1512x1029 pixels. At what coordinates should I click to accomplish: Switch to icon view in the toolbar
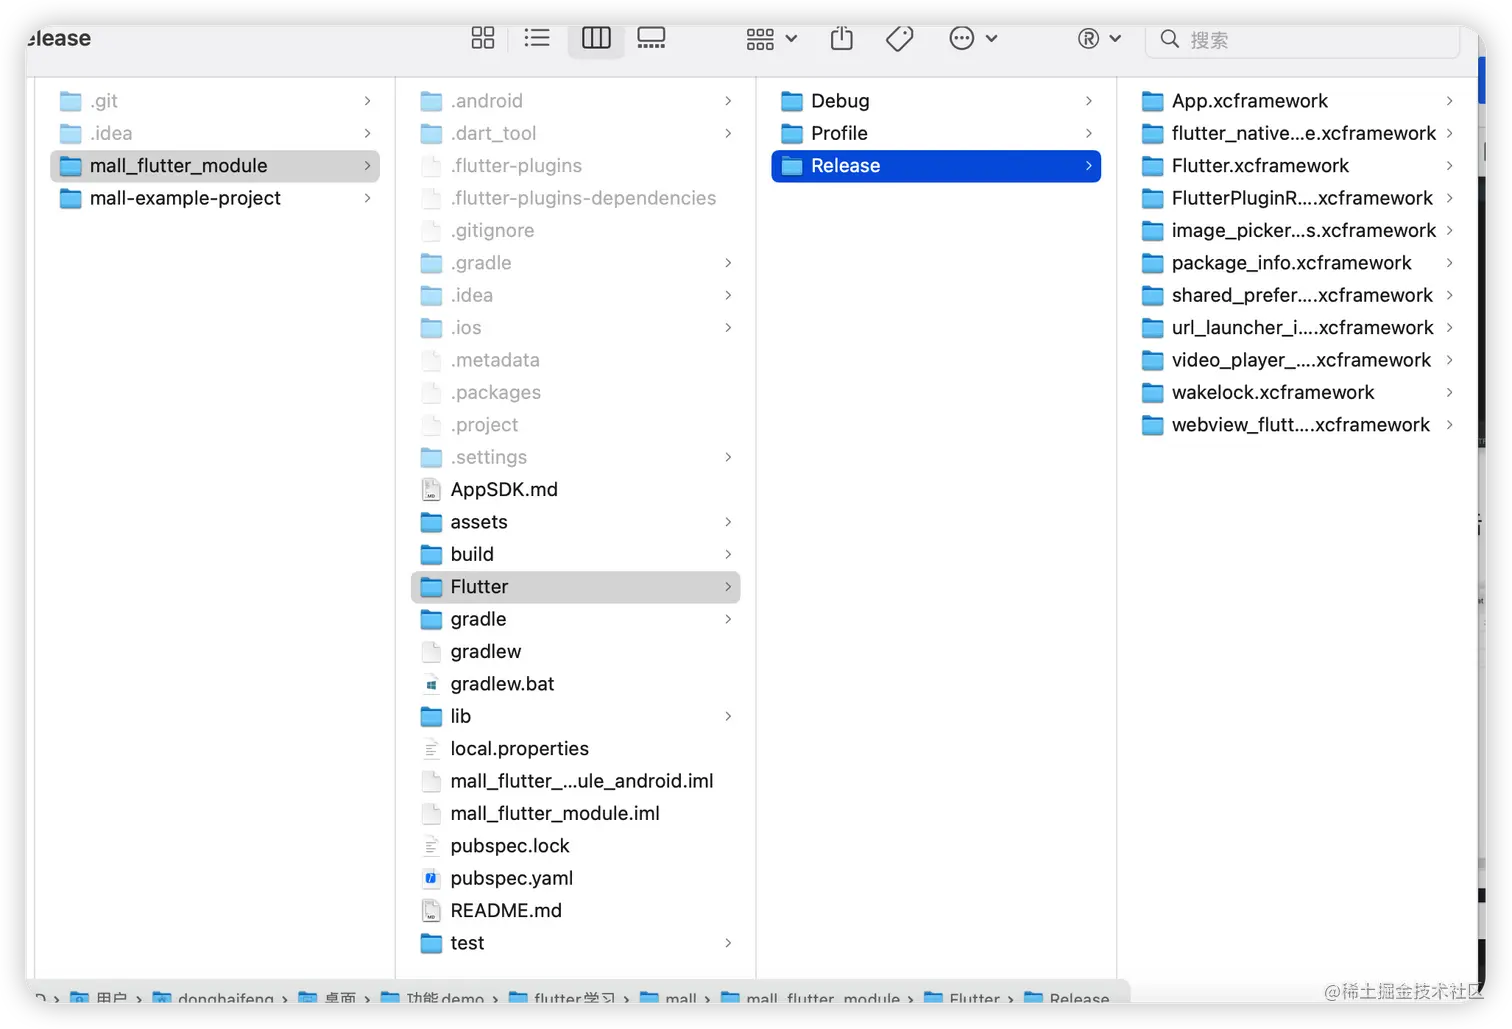tap(483, 38)
